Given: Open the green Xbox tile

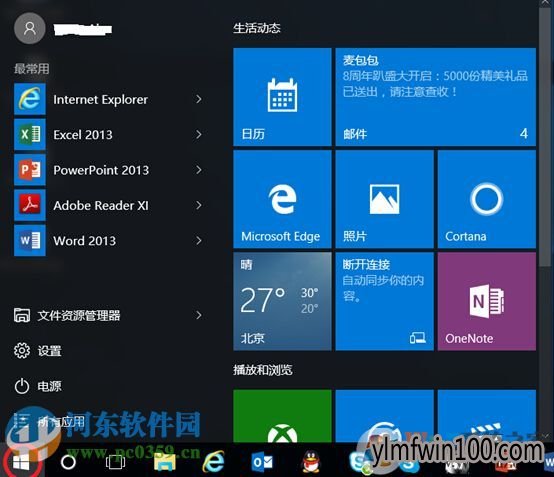Looking at the screenshot, I should click(282, 416).
